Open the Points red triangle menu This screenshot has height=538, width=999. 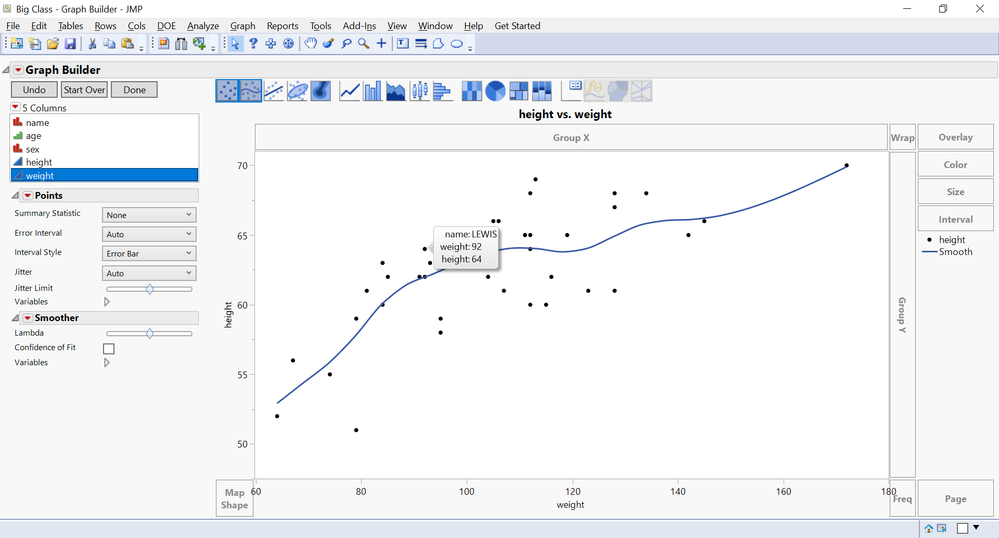[x=28, y=195]
